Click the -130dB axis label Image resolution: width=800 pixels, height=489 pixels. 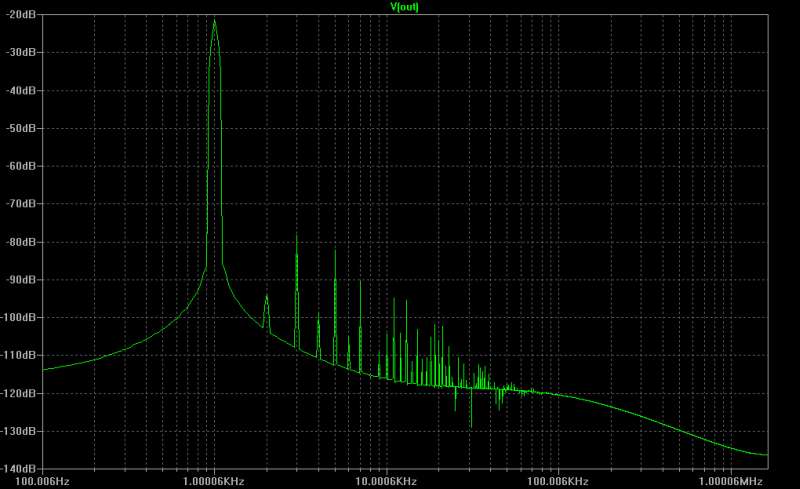[19, 431]
